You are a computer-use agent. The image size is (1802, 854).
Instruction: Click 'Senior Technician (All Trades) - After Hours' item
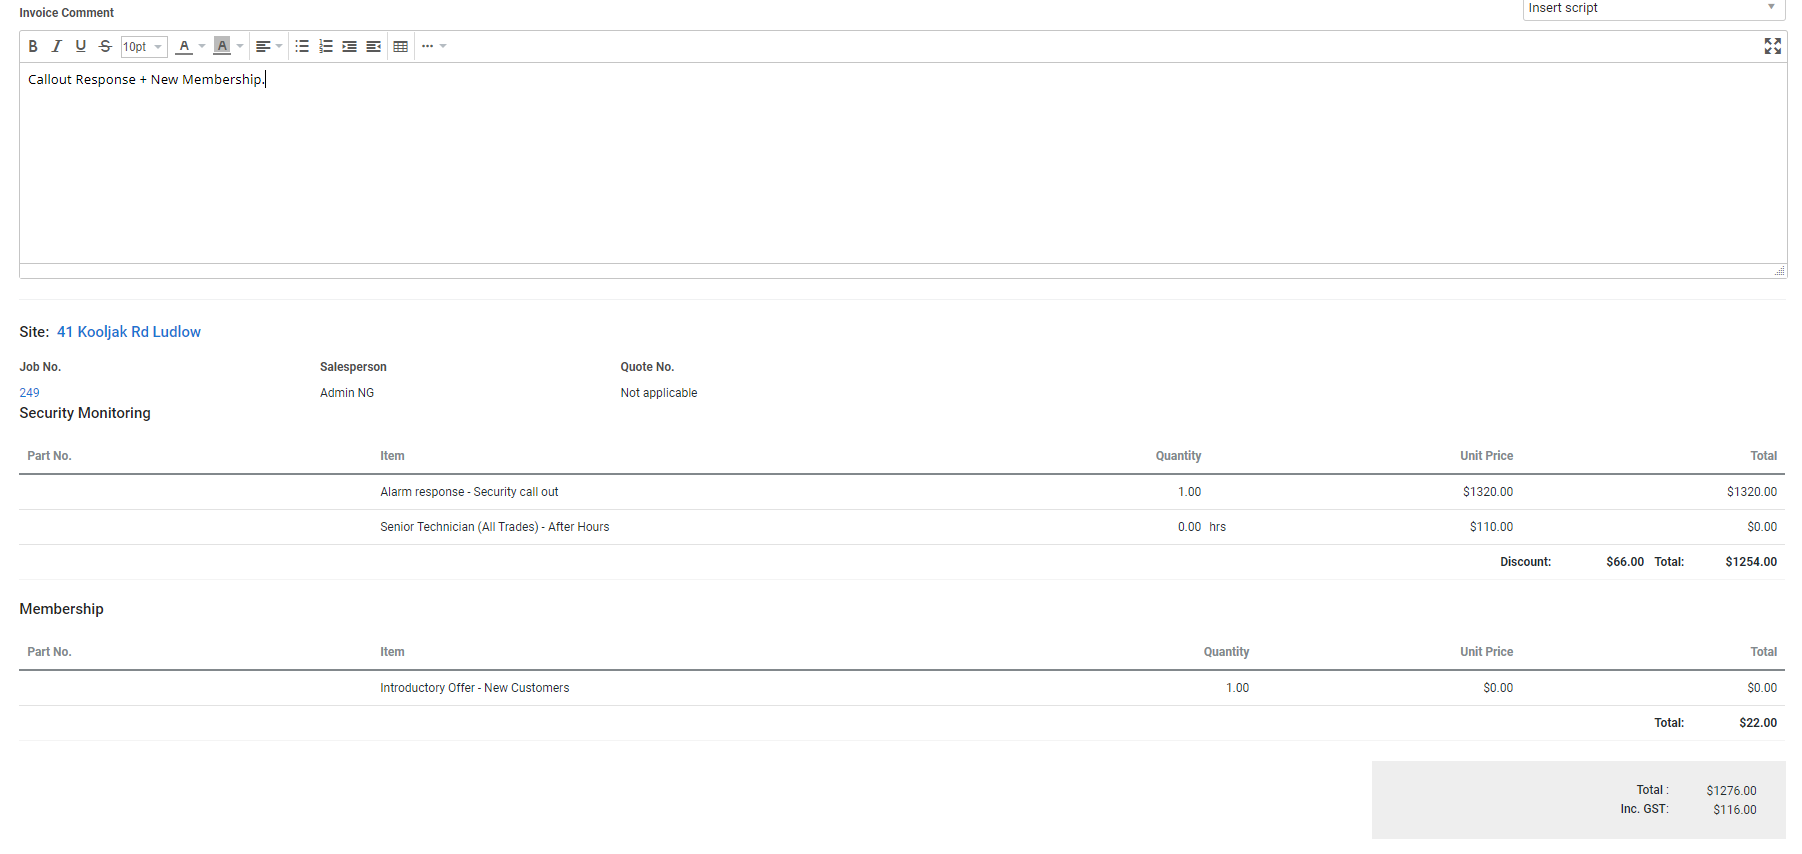(x=495, y=527)
